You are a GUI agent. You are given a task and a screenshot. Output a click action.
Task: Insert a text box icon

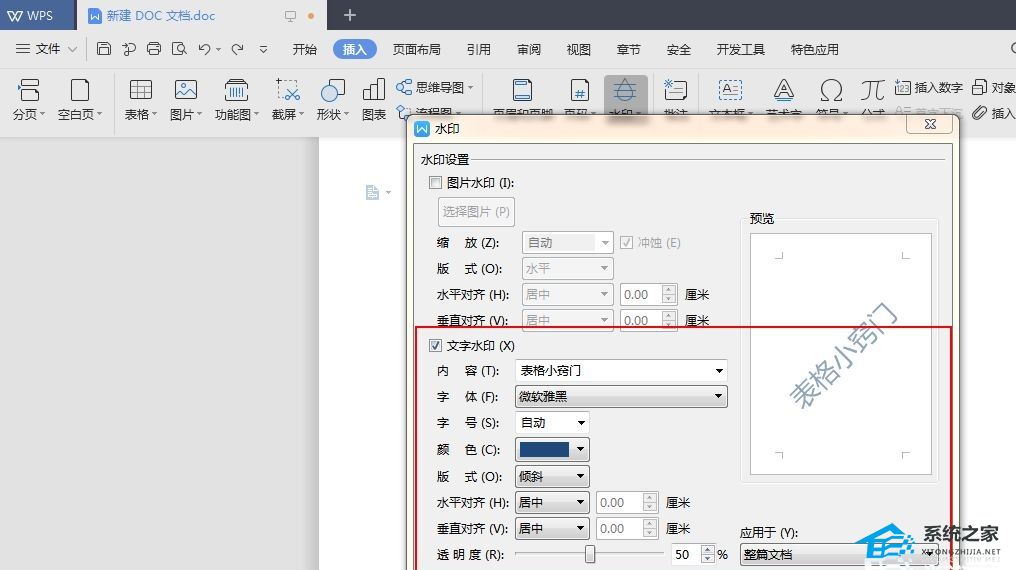pos(730,91)
